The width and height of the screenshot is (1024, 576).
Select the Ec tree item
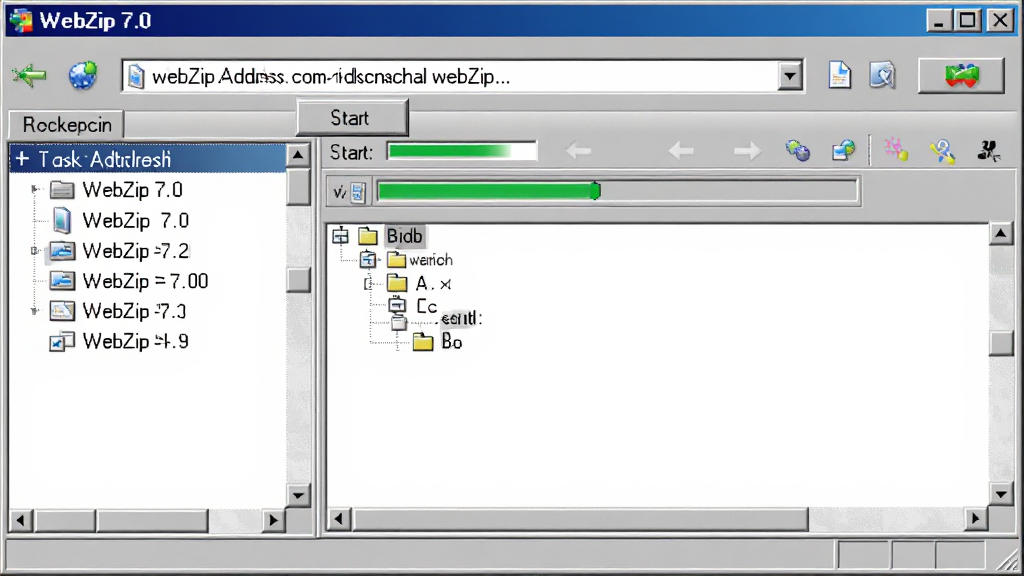(x=426, y=306)
